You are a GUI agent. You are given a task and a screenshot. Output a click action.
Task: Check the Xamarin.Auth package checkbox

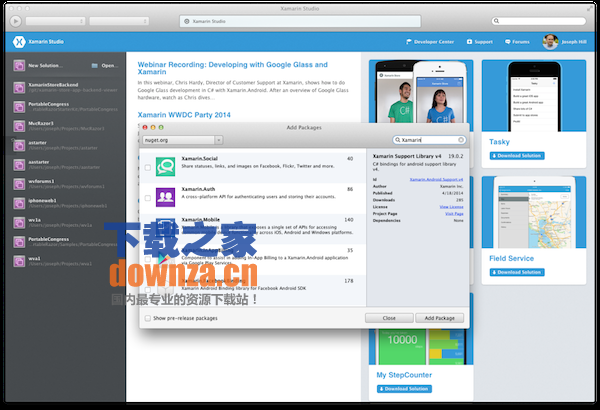click(x=148, y=198)
